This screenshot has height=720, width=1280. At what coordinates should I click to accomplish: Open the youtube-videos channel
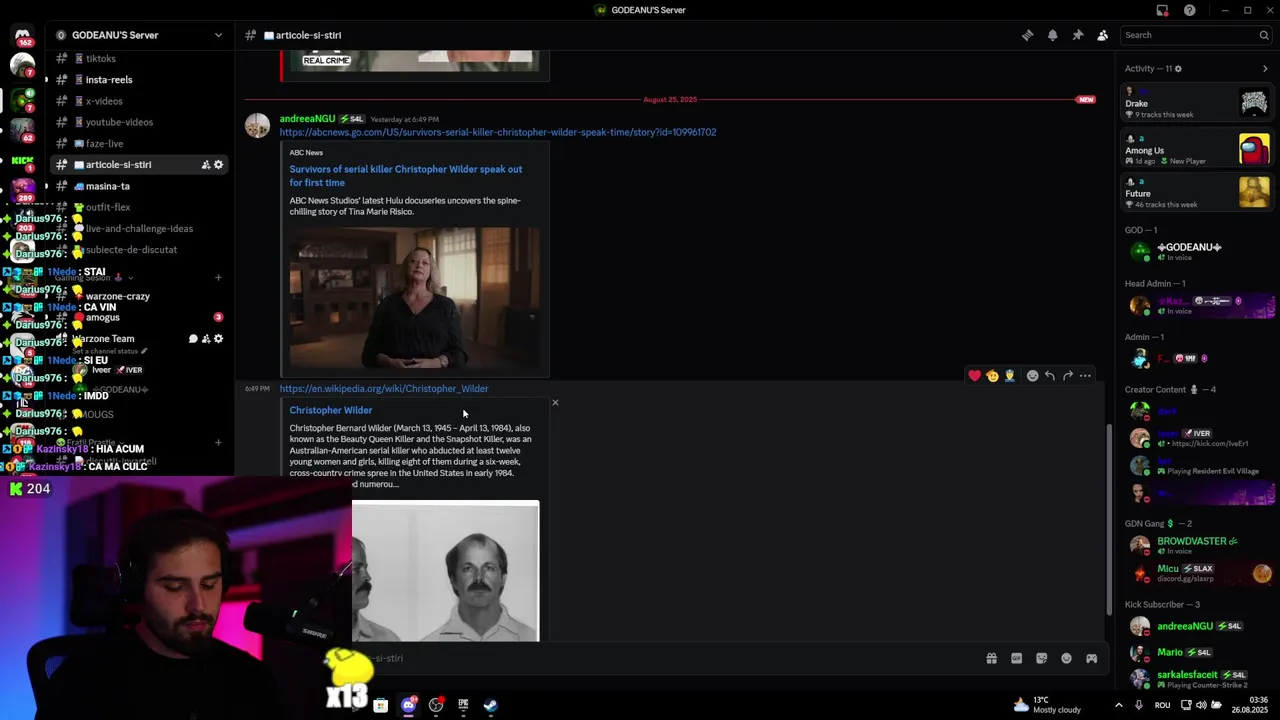coord(140,122)
